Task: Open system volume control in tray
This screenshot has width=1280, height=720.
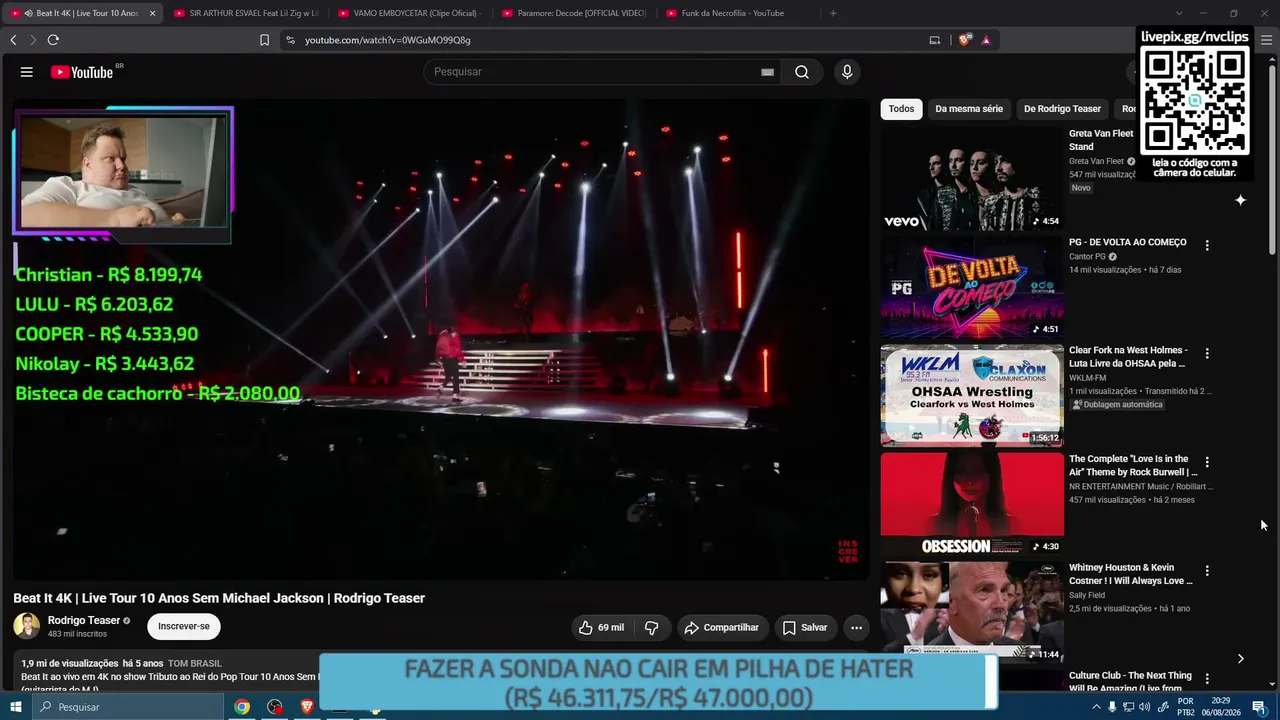Action: tap(1144, 707)
